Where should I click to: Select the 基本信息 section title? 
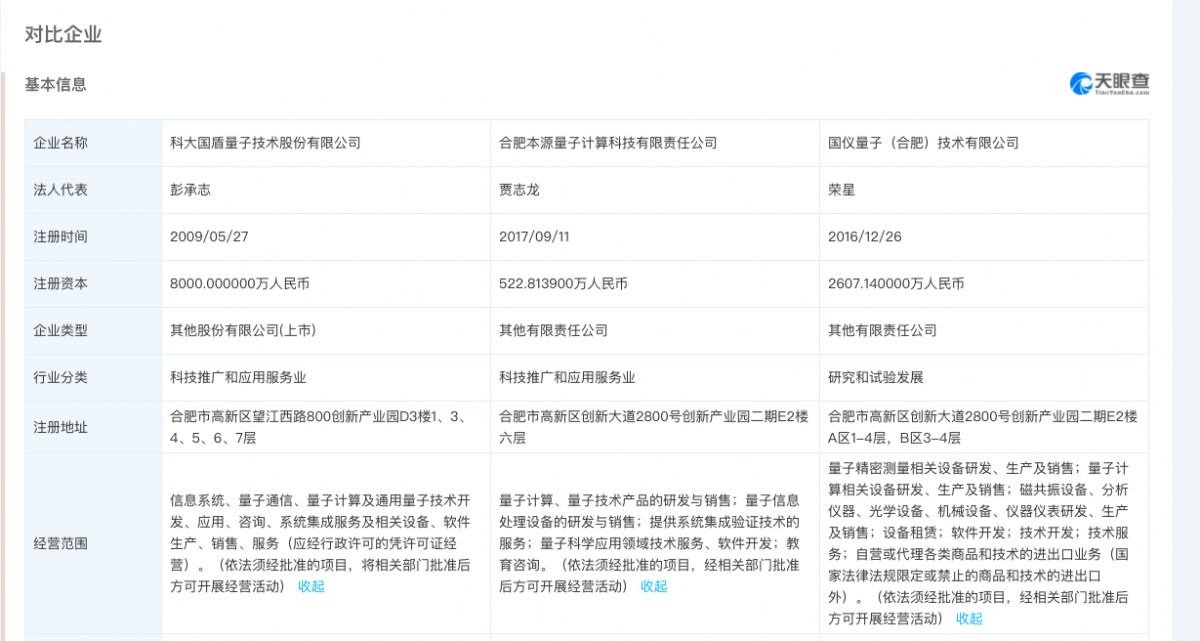click(56, 85)
